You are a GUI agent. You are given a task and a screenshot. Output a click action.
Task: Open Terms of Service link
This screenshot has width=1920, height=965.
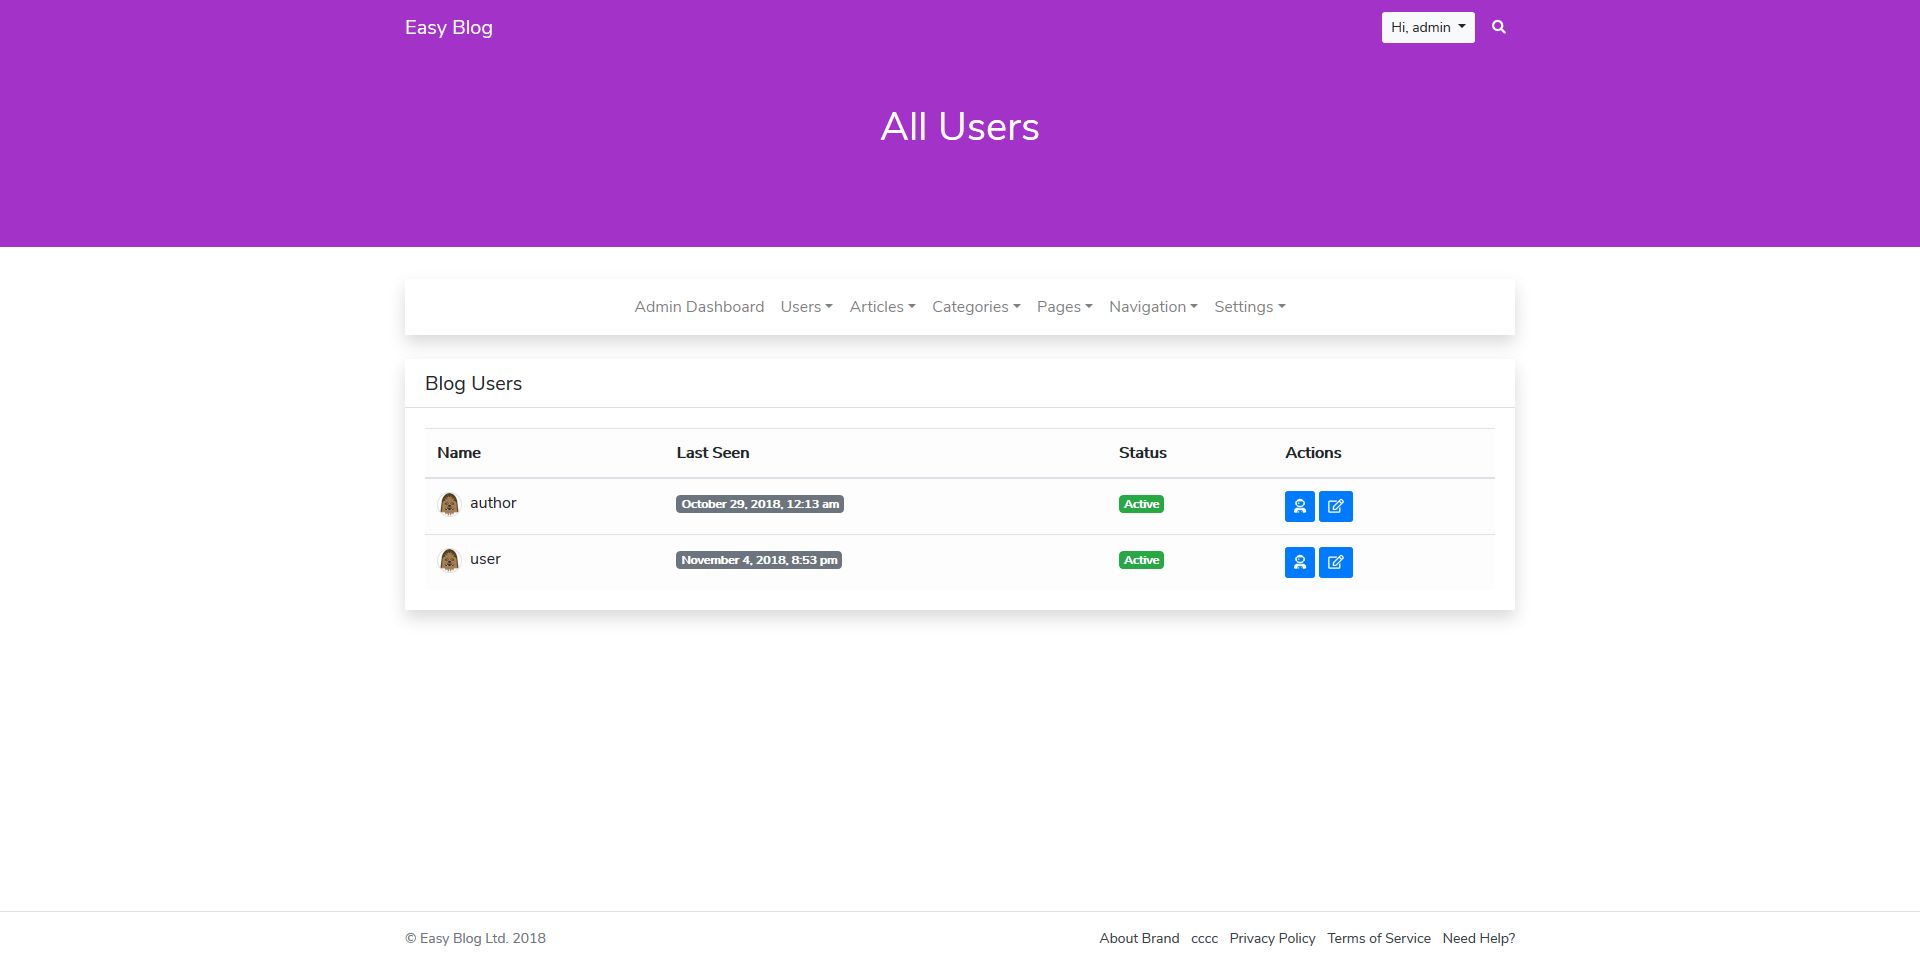click(1378, 938)
